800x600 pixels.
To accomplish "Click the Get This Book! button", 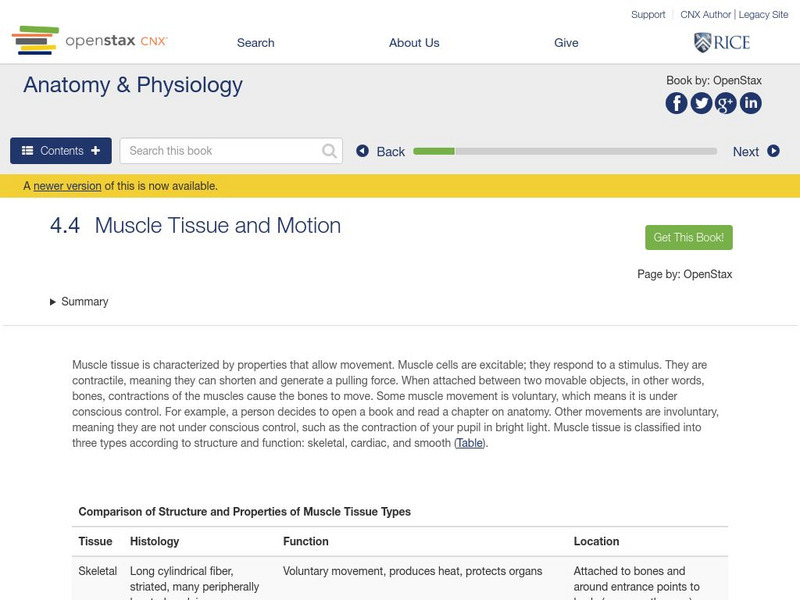I will 688,237.
